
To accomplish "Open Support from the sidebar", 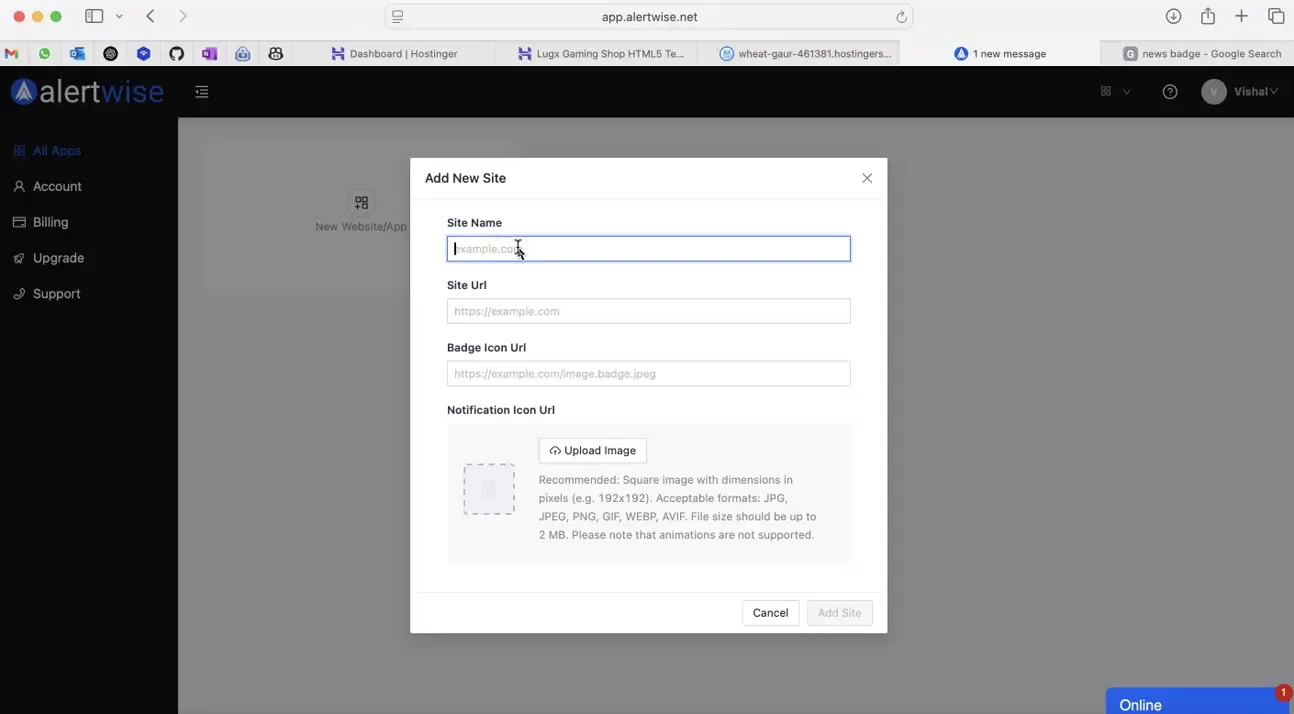I will click(18, 293).
